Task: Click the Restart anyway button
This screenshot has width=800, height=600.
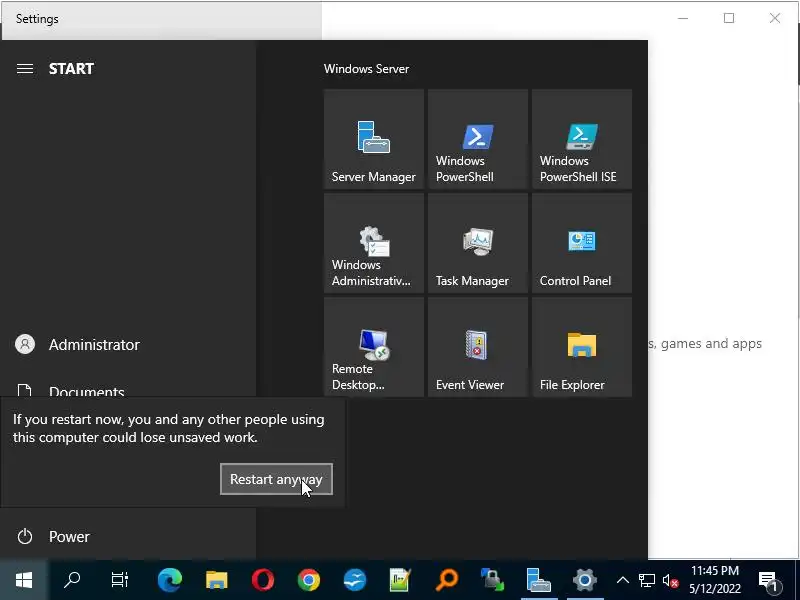Action: [276, 479]
